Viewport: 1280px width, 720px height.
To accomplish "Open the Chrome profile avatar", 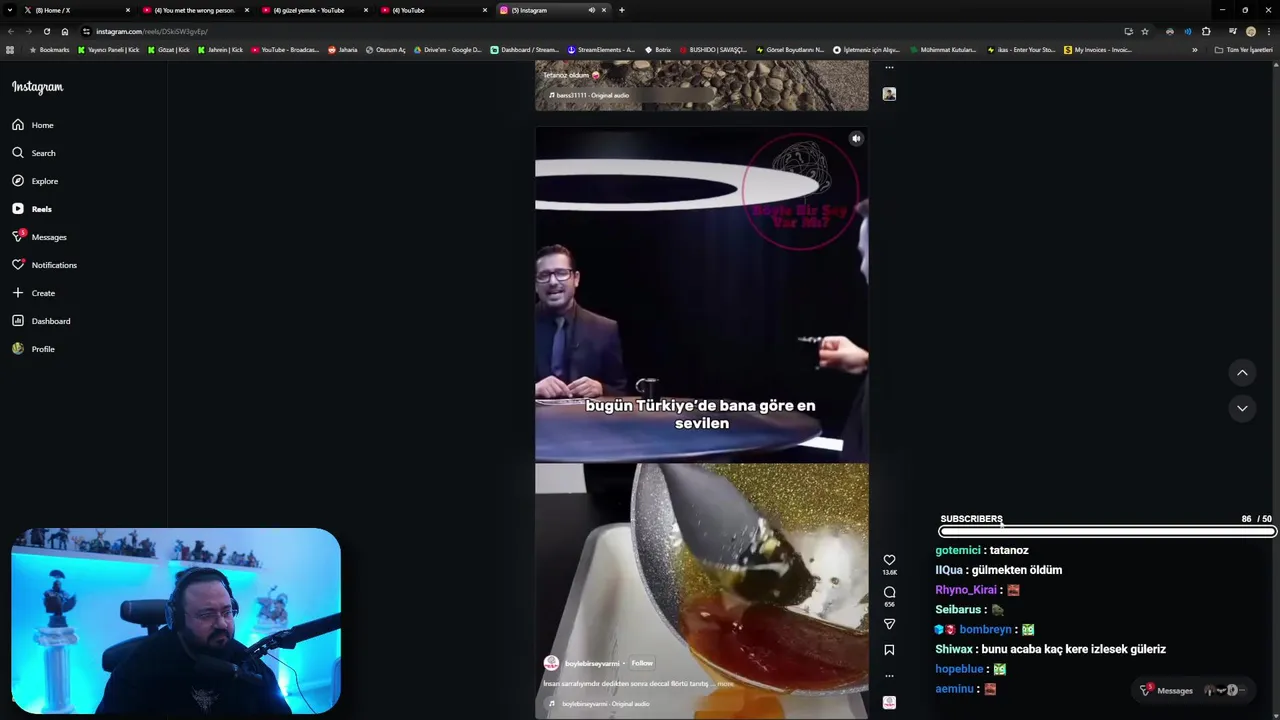I will tap(1250, 31).
